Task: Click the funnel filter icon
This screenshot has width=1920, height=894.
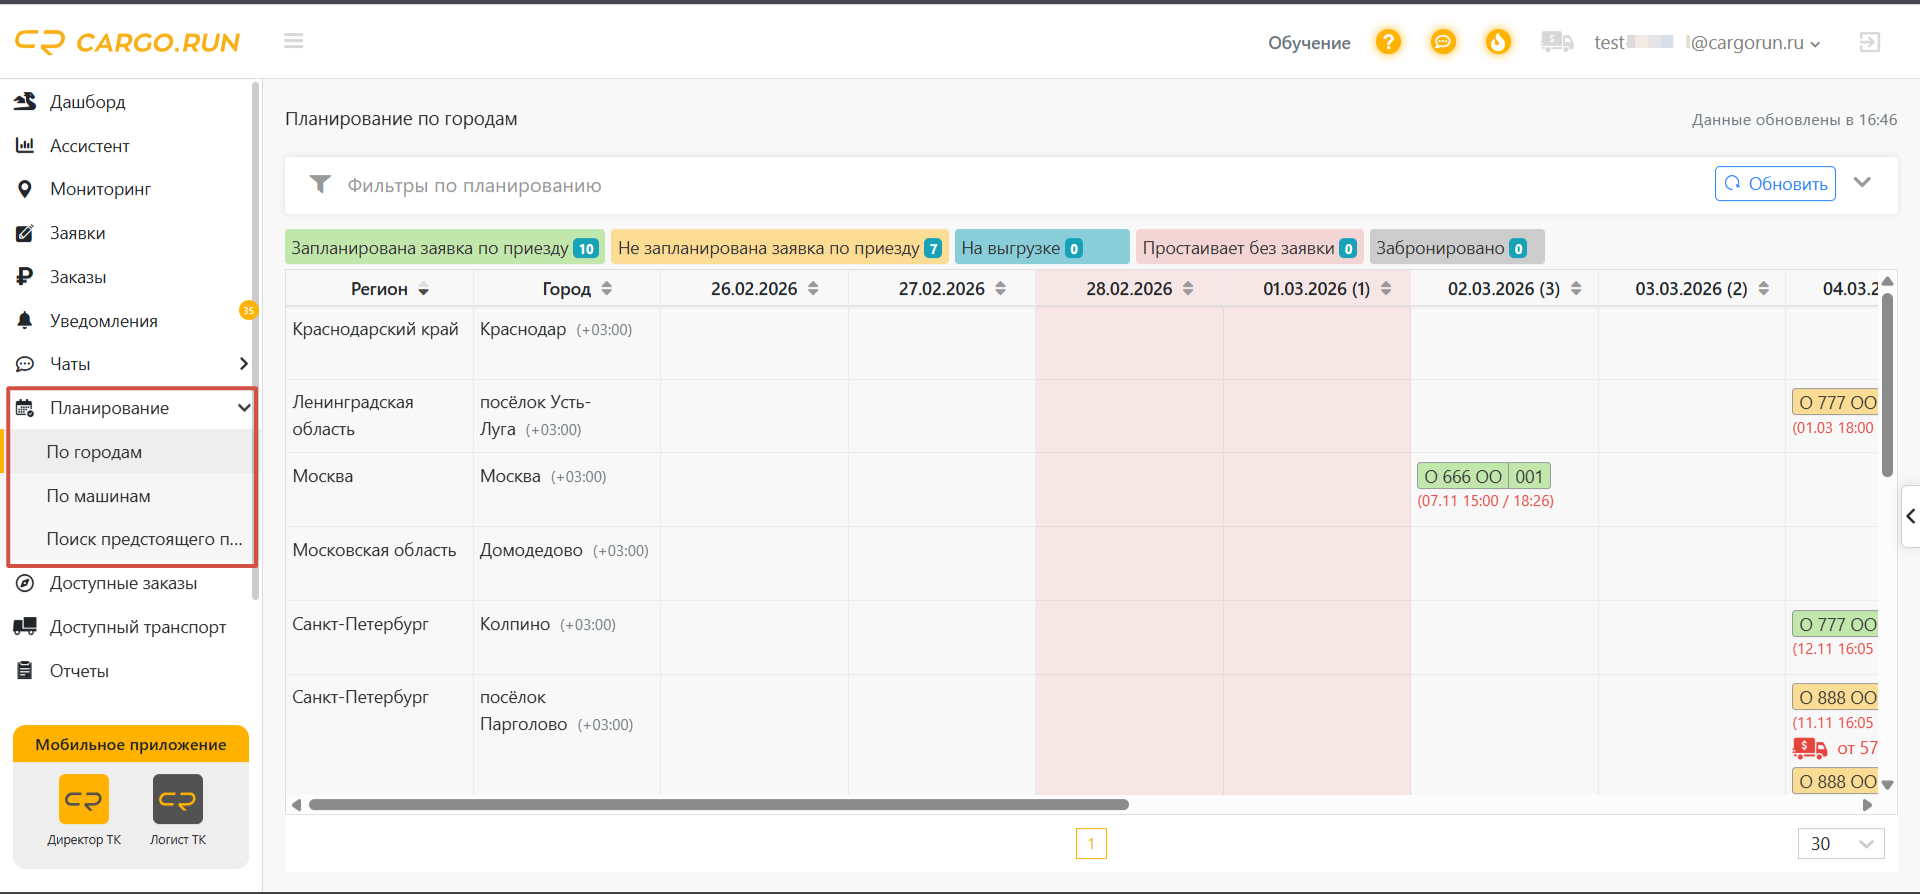Action: click(x=320, y=185)
